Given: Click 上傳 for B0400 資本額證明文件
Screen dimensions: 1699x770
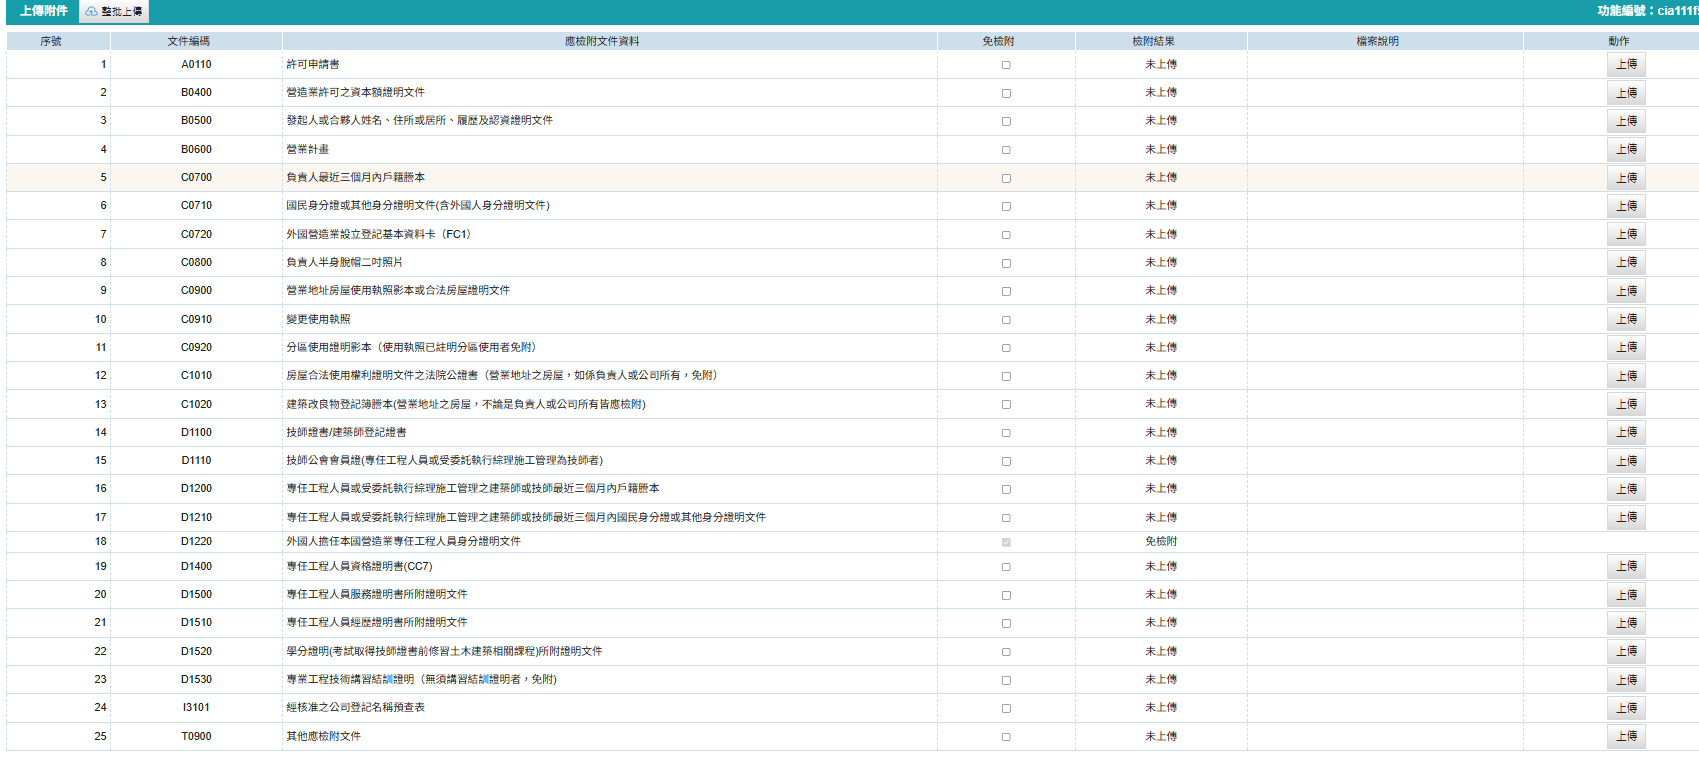Looking at the screenshot, I should 1626,93.
